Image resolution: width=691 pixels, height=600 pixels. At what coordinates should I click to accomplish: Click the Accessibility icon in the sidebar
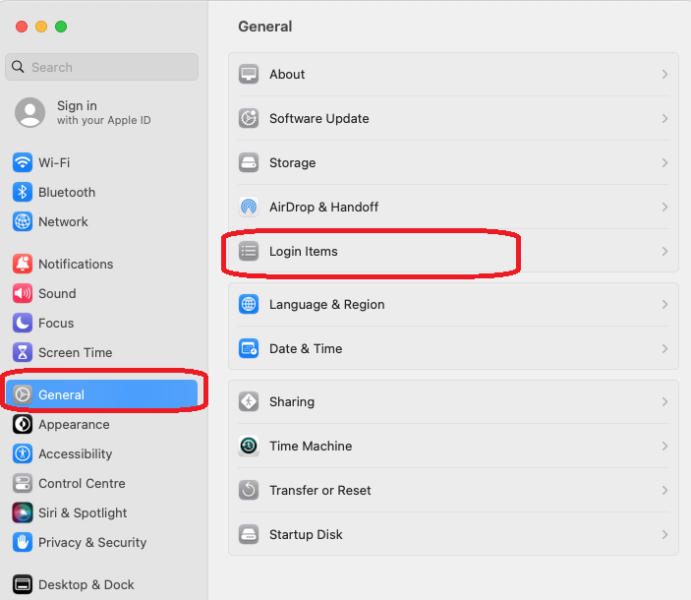tap(22, 454)
